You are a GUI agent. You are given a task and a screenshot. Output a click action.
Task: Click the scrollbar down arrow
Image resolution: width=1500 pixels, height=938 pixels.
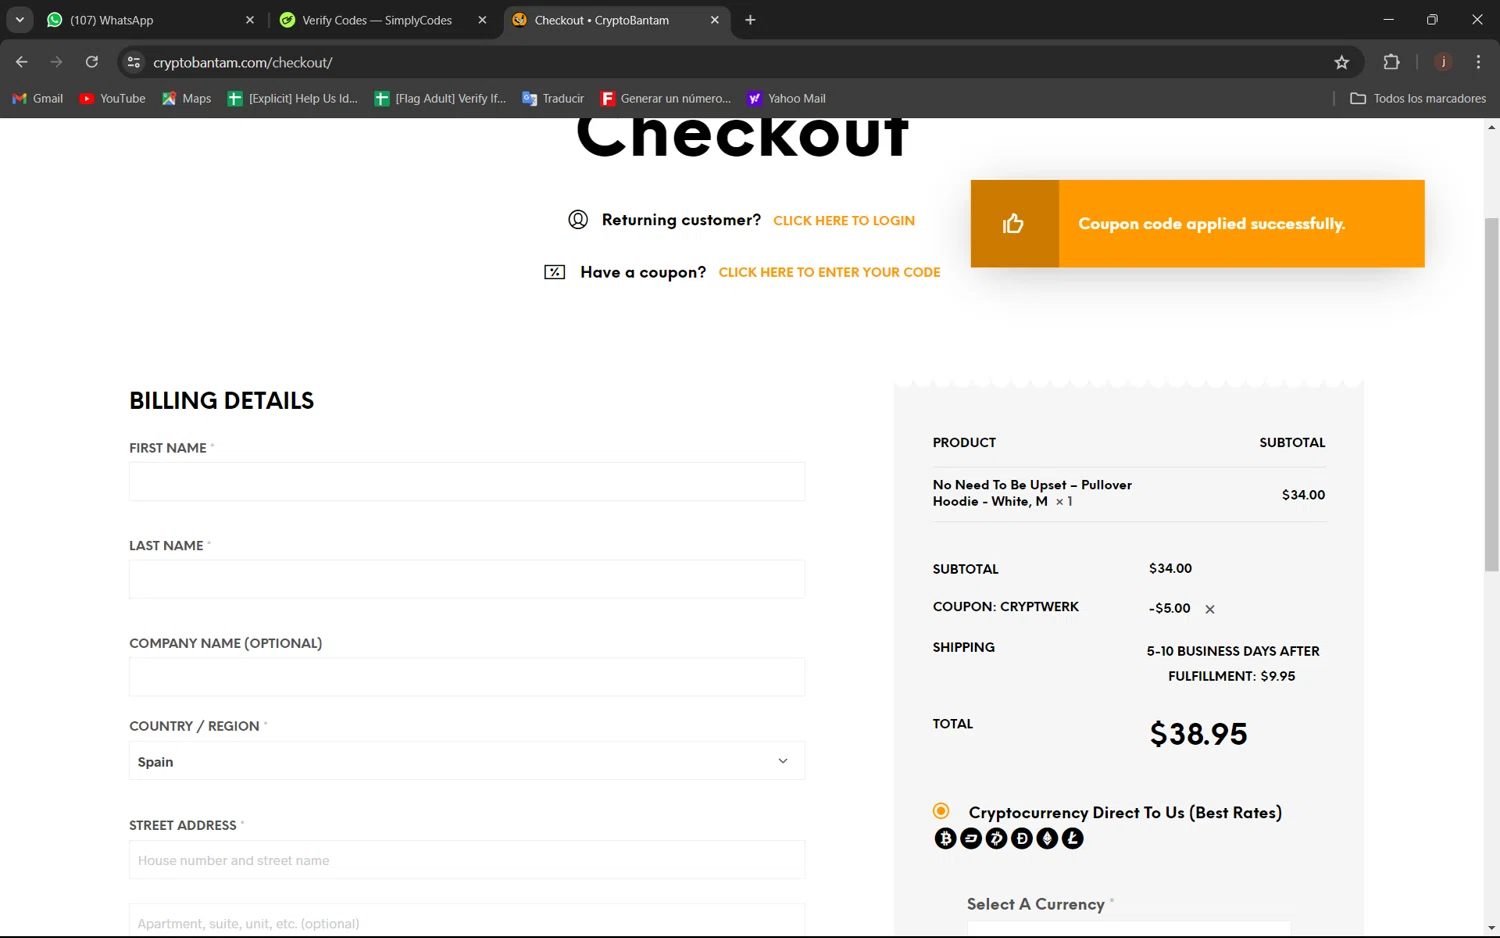pos(1491,928)
